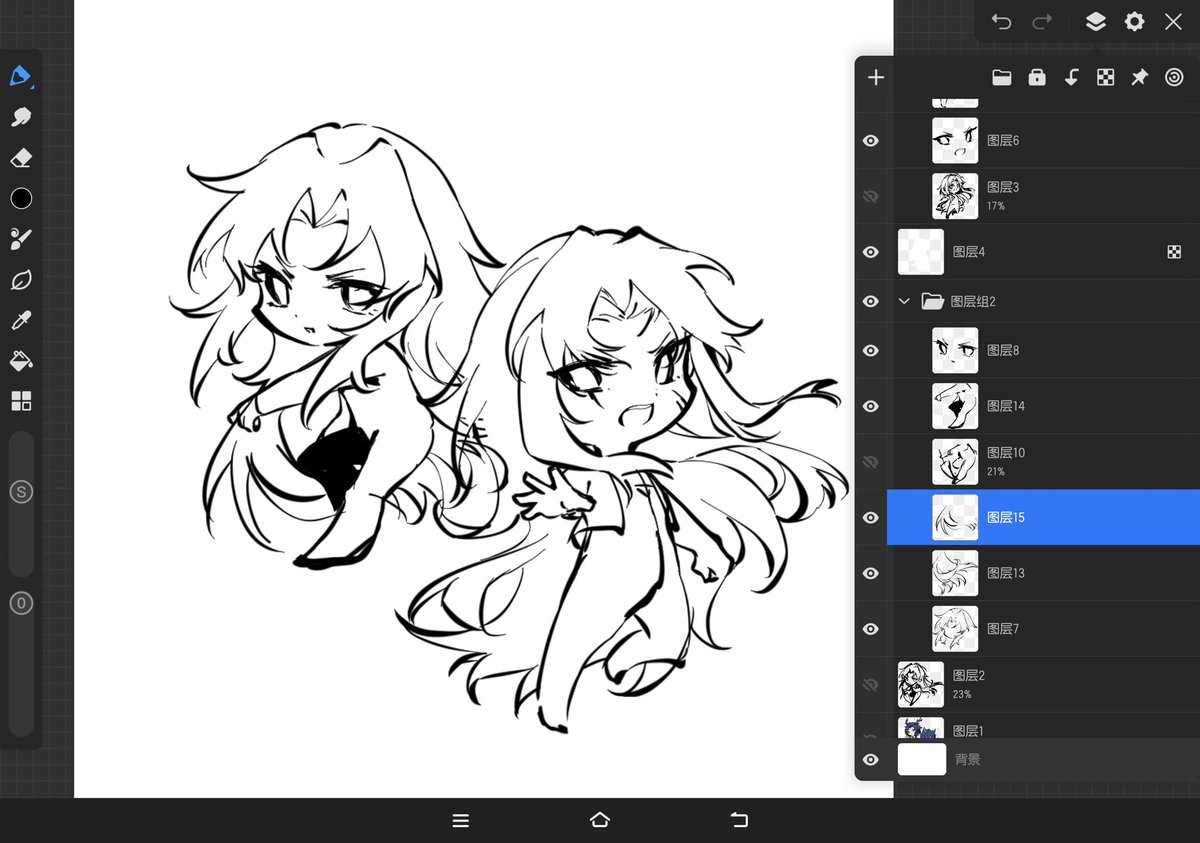Select the Eyedropper tool
1200x843 pixels.
point(21,320)
